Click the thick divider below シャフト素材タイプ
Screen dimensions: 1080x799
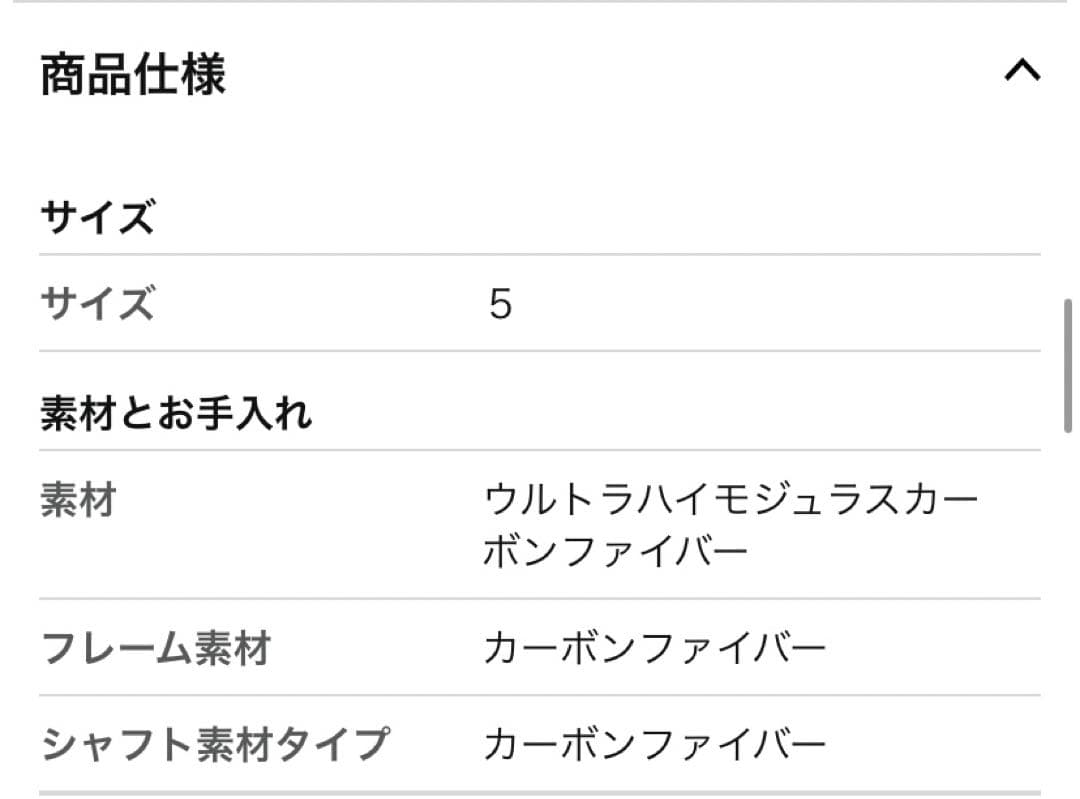(x=540, y=794)
